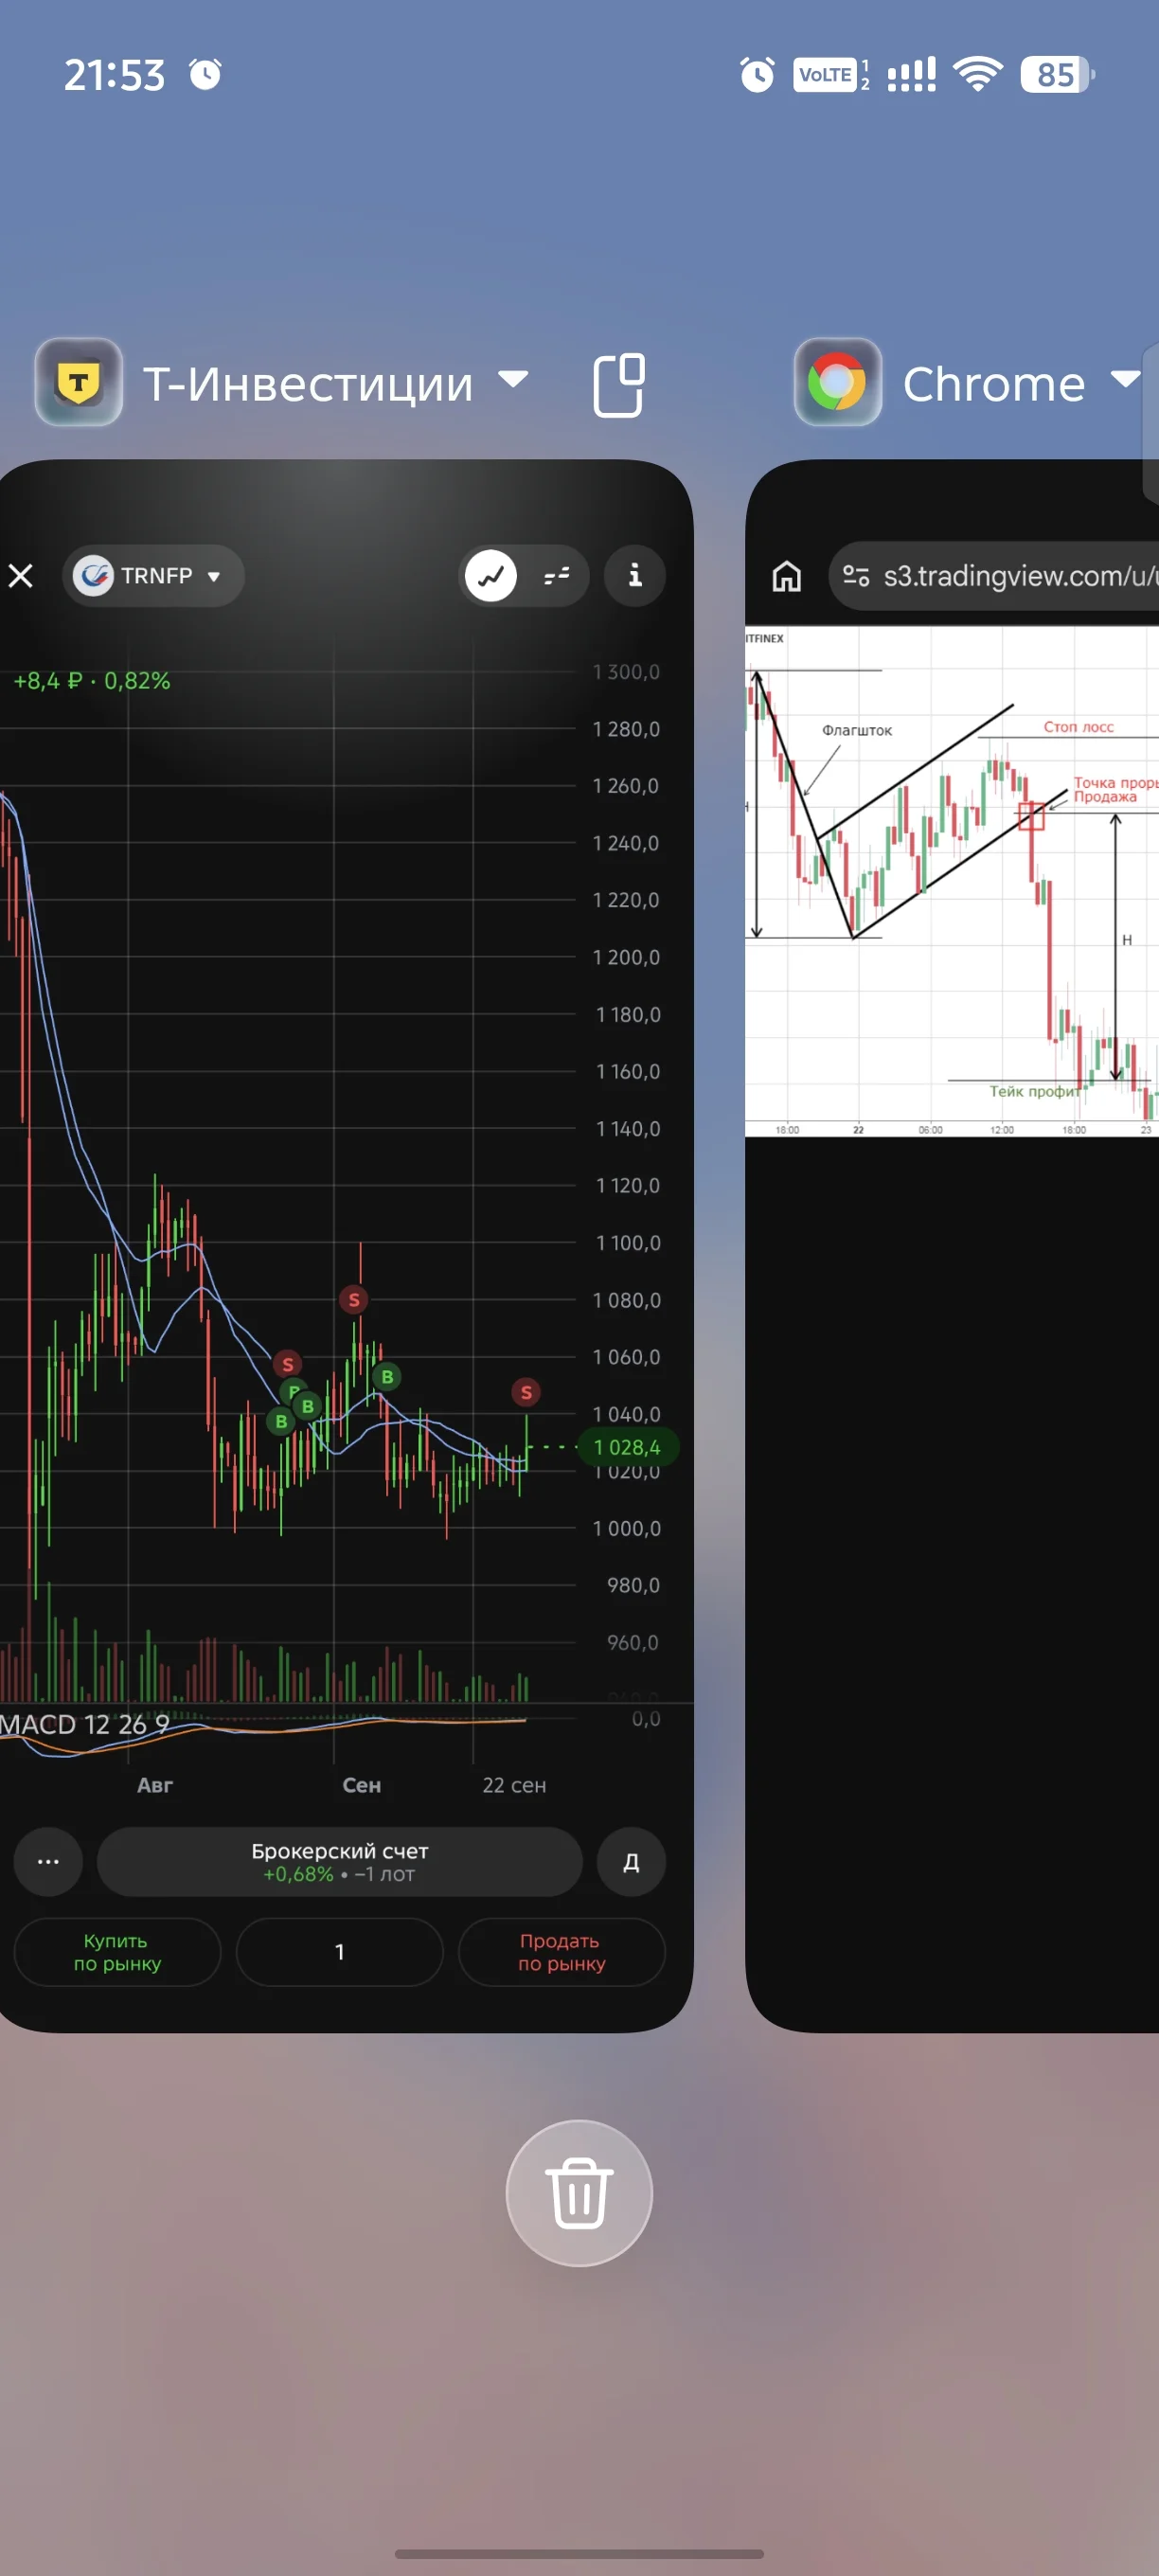
Task: Expand the Т-Инвестиции app menu arrow
Action: (513, 379)
